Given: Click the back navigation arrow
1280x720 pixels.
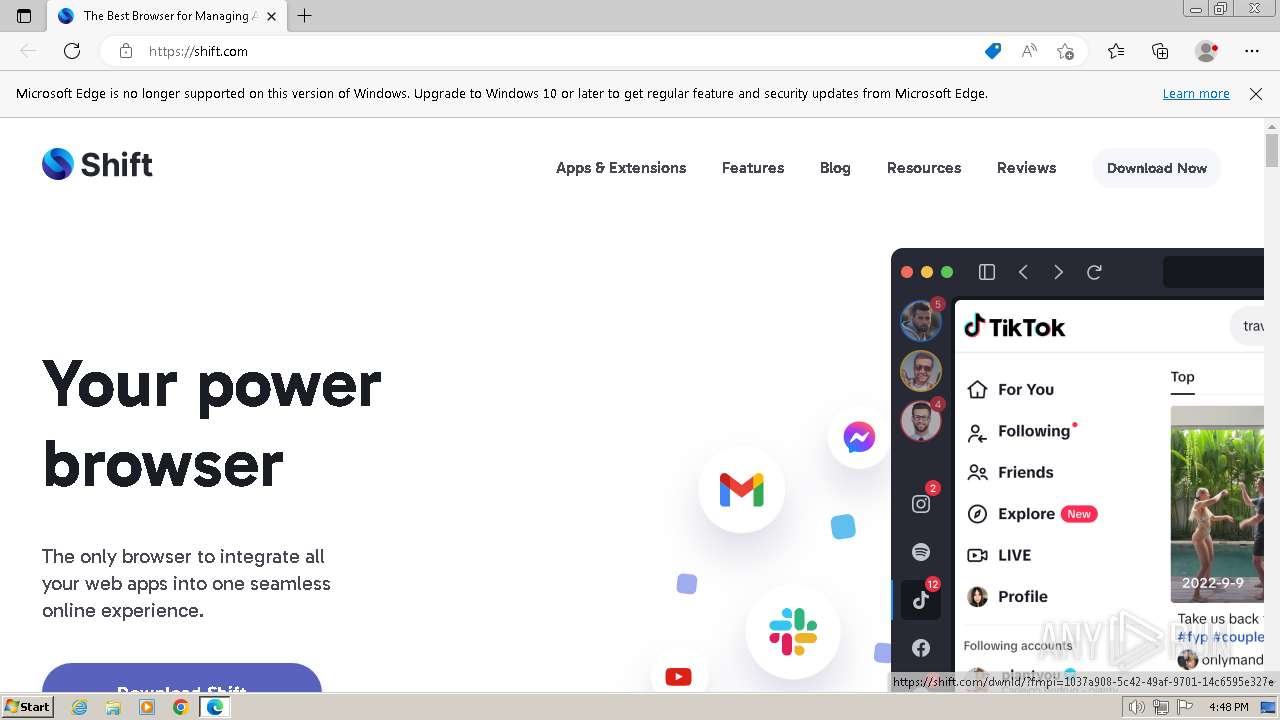Looking at the screenshot, I should [x=28, y=51].
